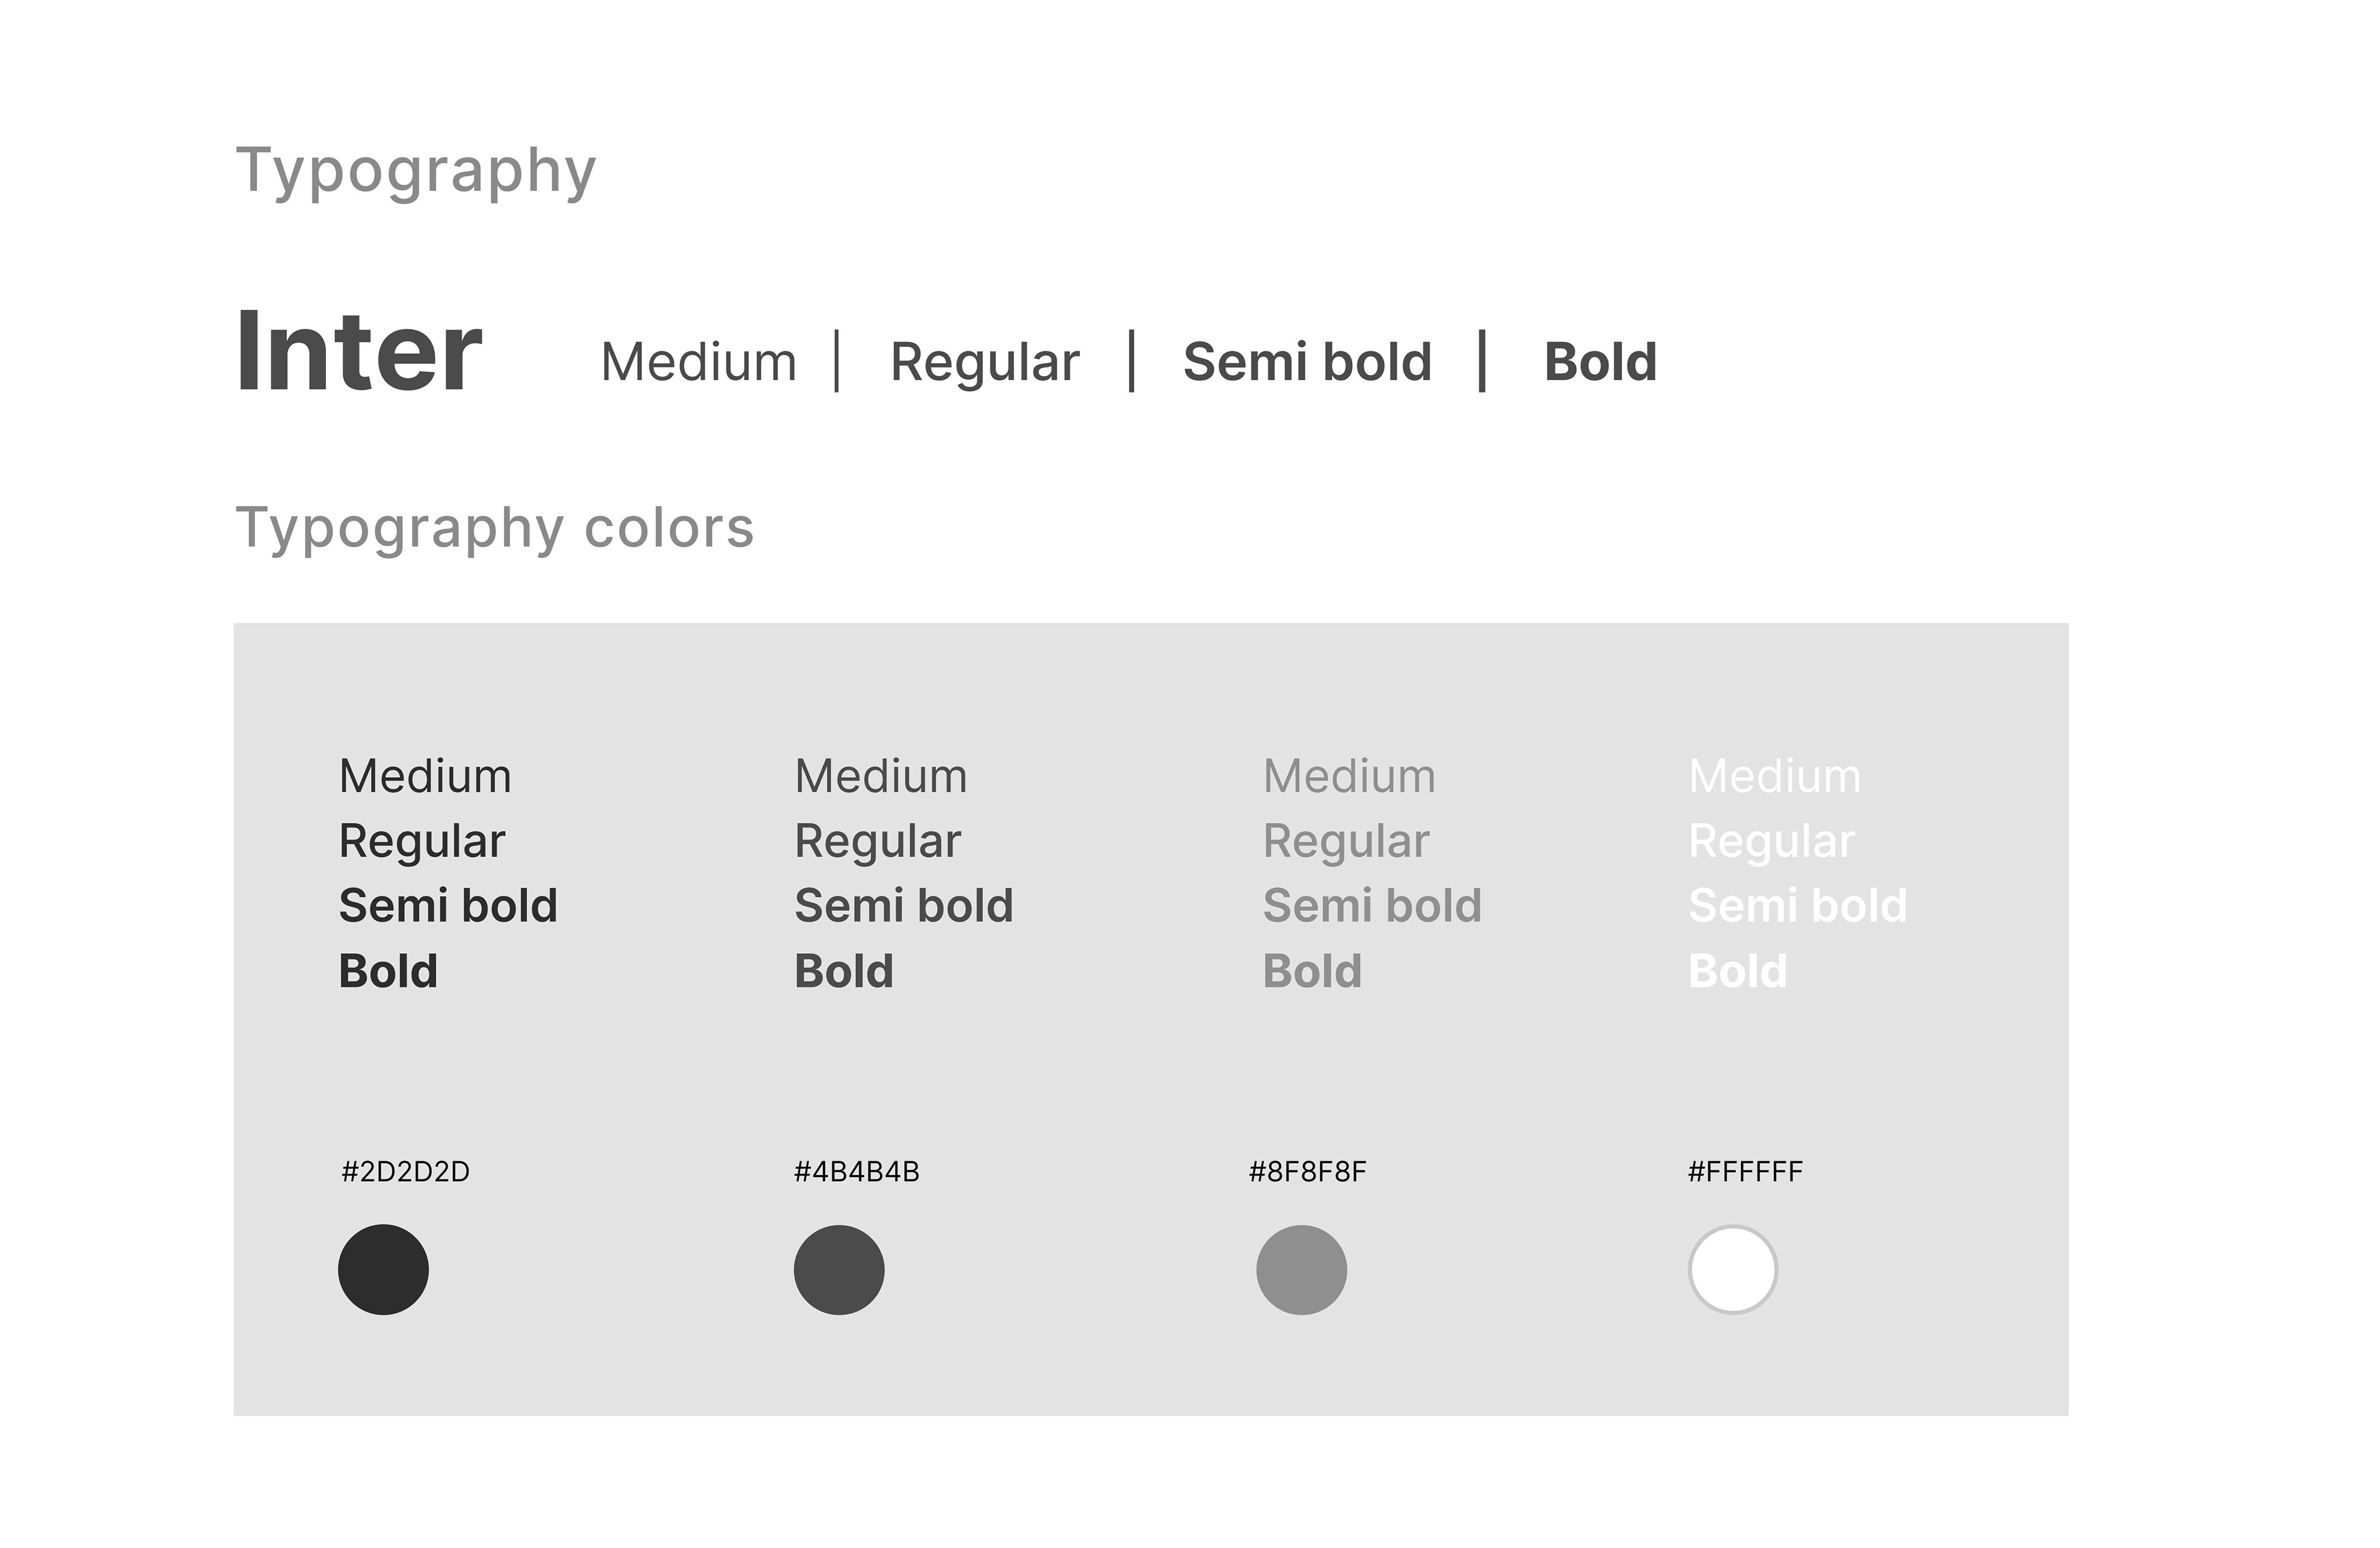Pick the #8F8F8F light gray circle

coord(1301,1269)
